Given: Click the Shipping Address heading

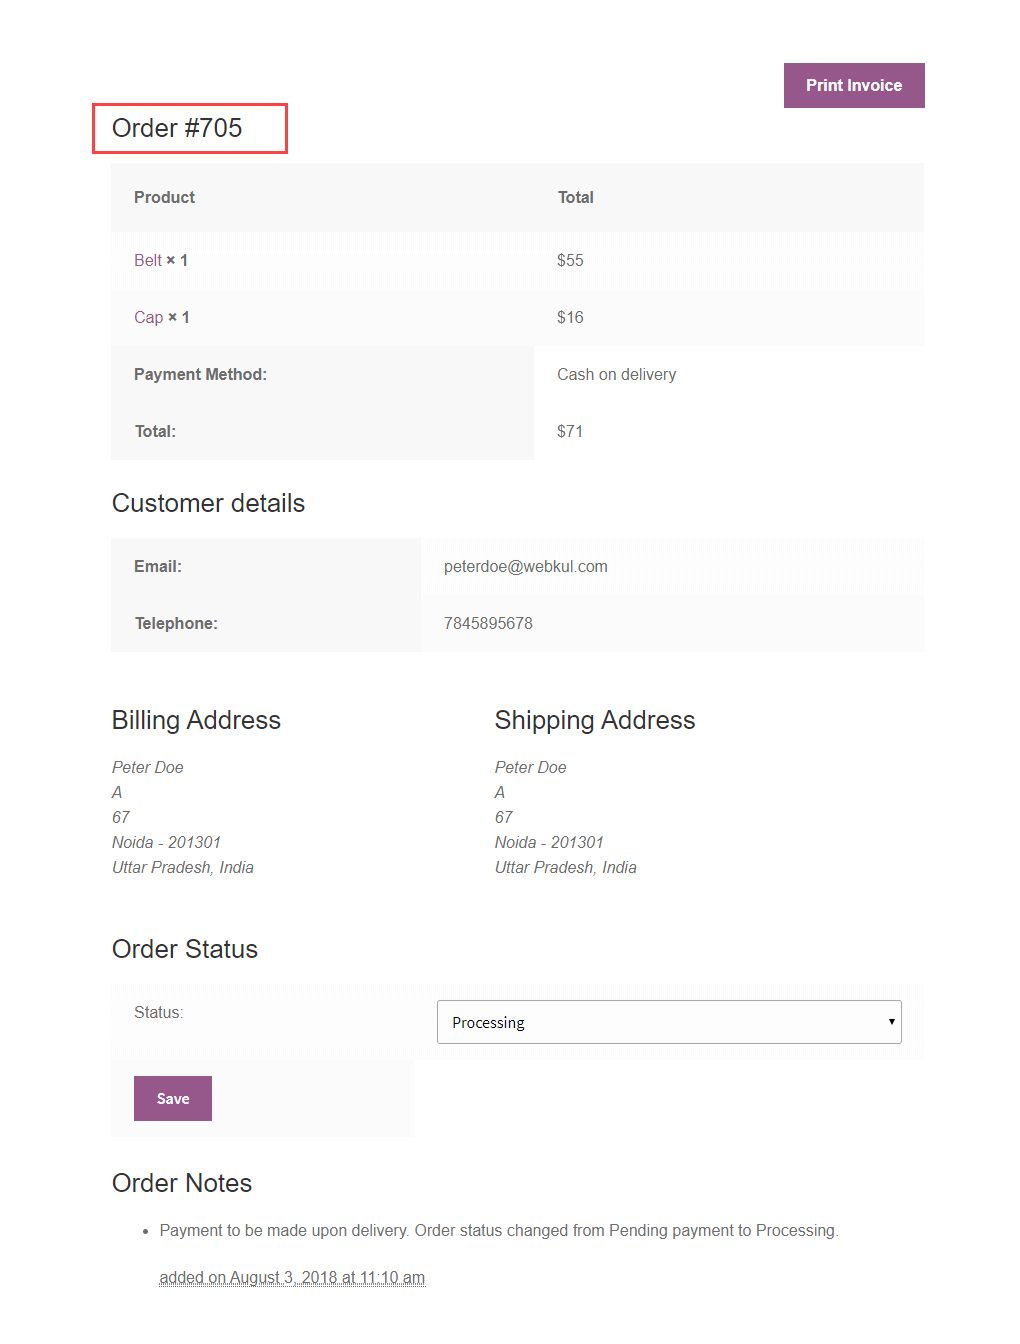Looking at the screenshot, I should tap(595, 720).
